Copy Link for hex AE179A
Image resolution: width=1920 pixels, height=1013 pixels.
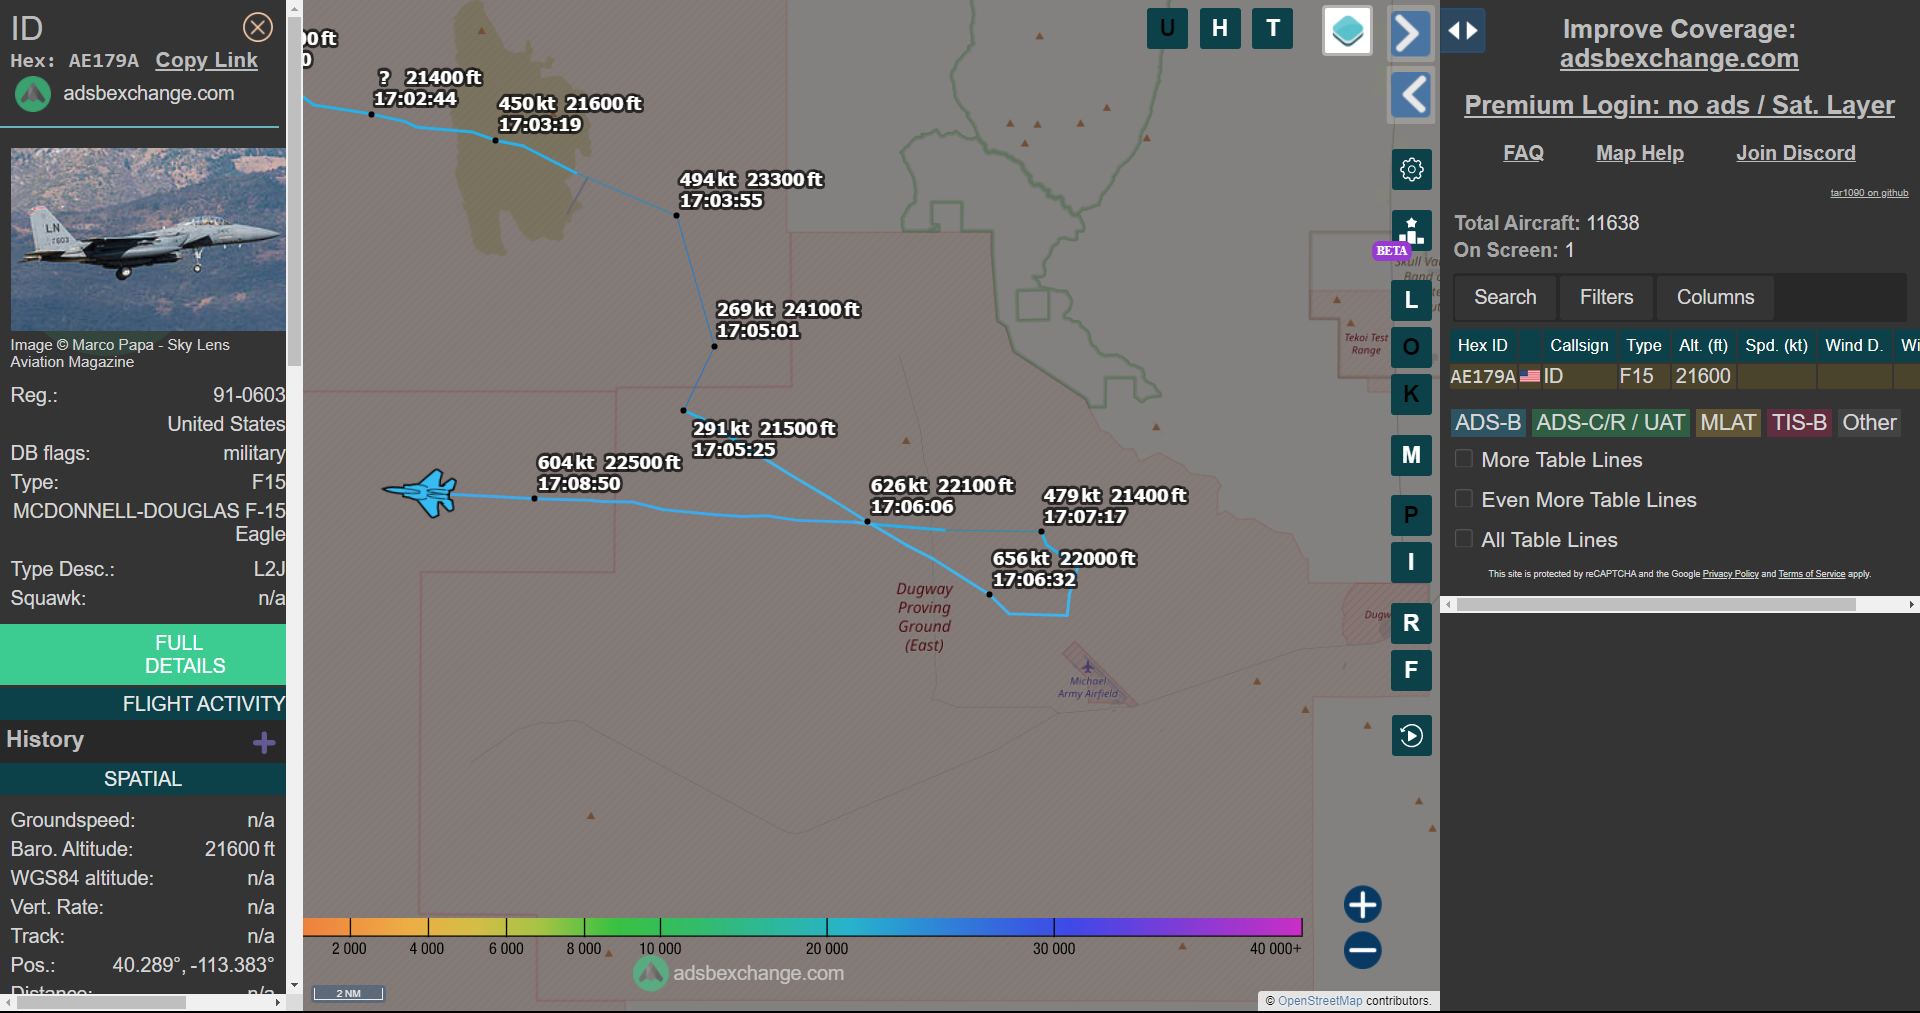206,60
